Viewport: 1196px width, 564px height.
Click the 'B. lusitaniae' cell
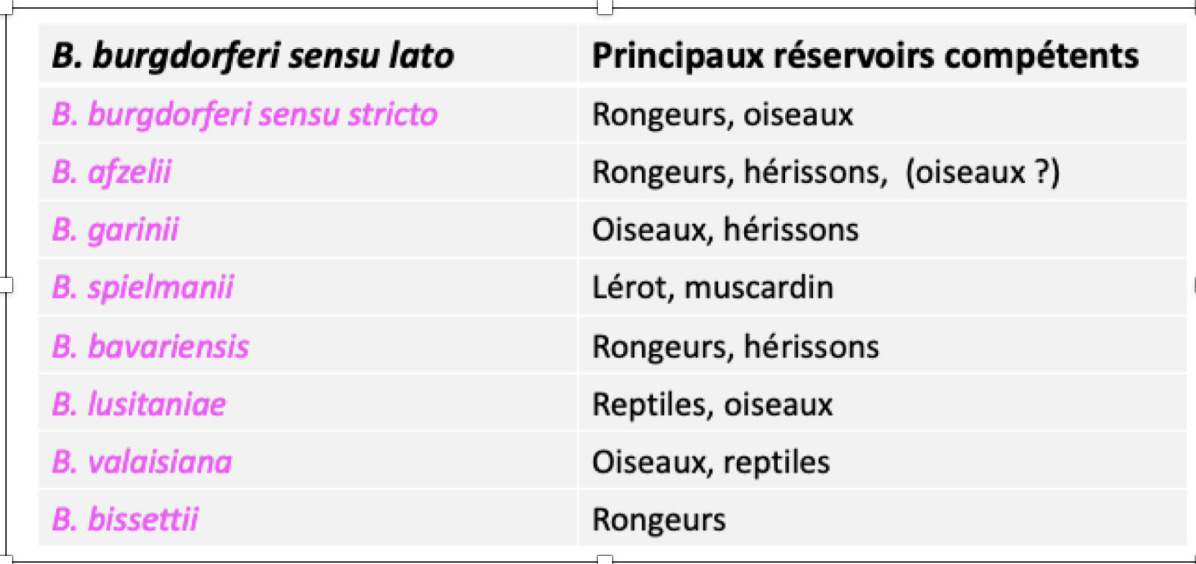tap(308, 403)
